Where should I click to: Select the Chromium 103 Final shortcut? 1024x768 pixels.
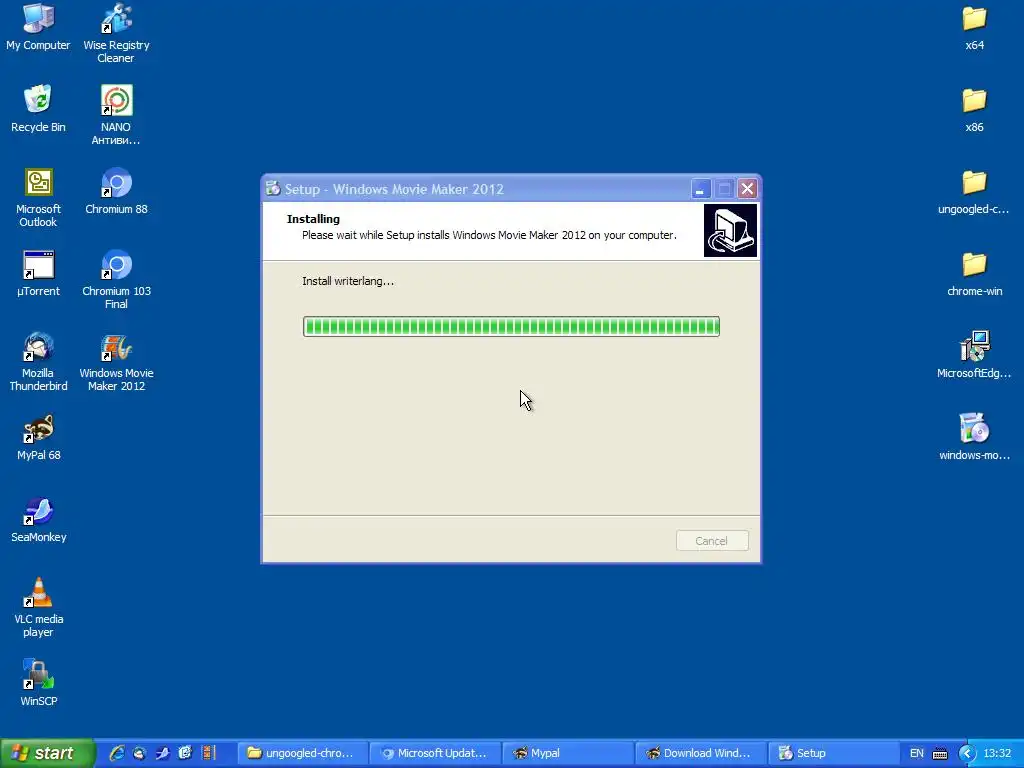(116, 280)
